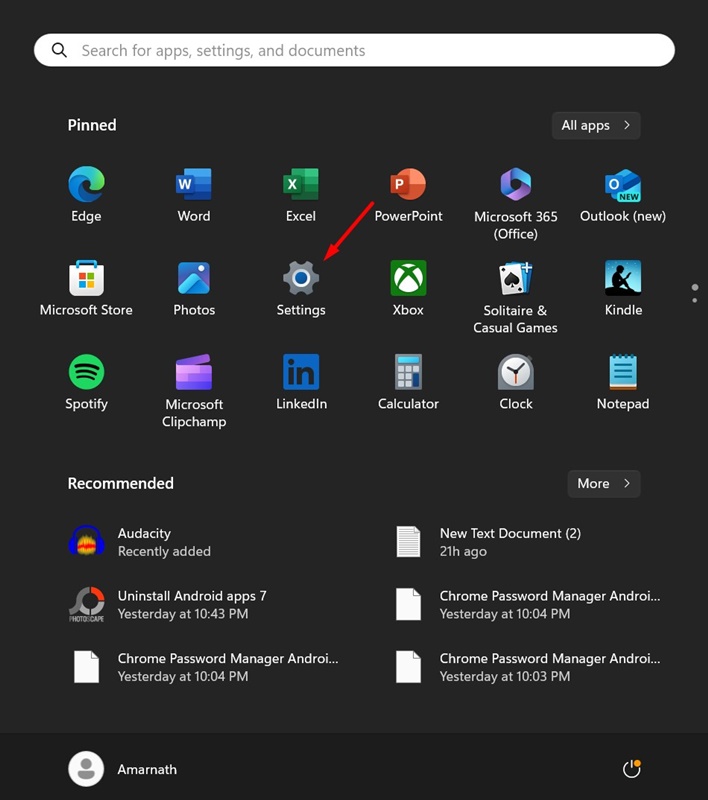This screenshot has height=800, width=708.
Task: Show More recommended items
Action: coord(604,484)
